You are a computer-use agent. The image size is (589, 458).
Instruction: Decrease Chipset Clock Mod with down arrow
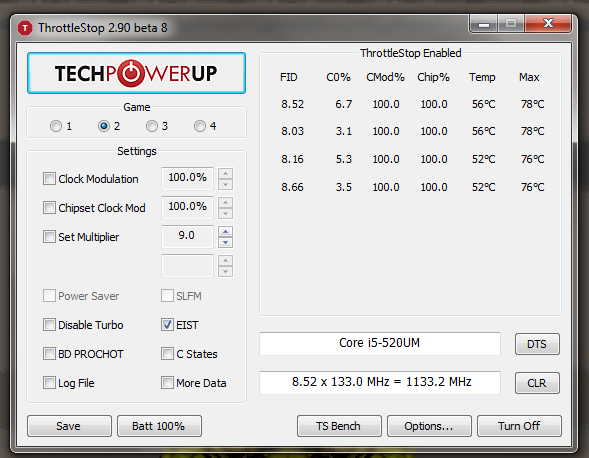pyautogui.click(x=225, y=213)
